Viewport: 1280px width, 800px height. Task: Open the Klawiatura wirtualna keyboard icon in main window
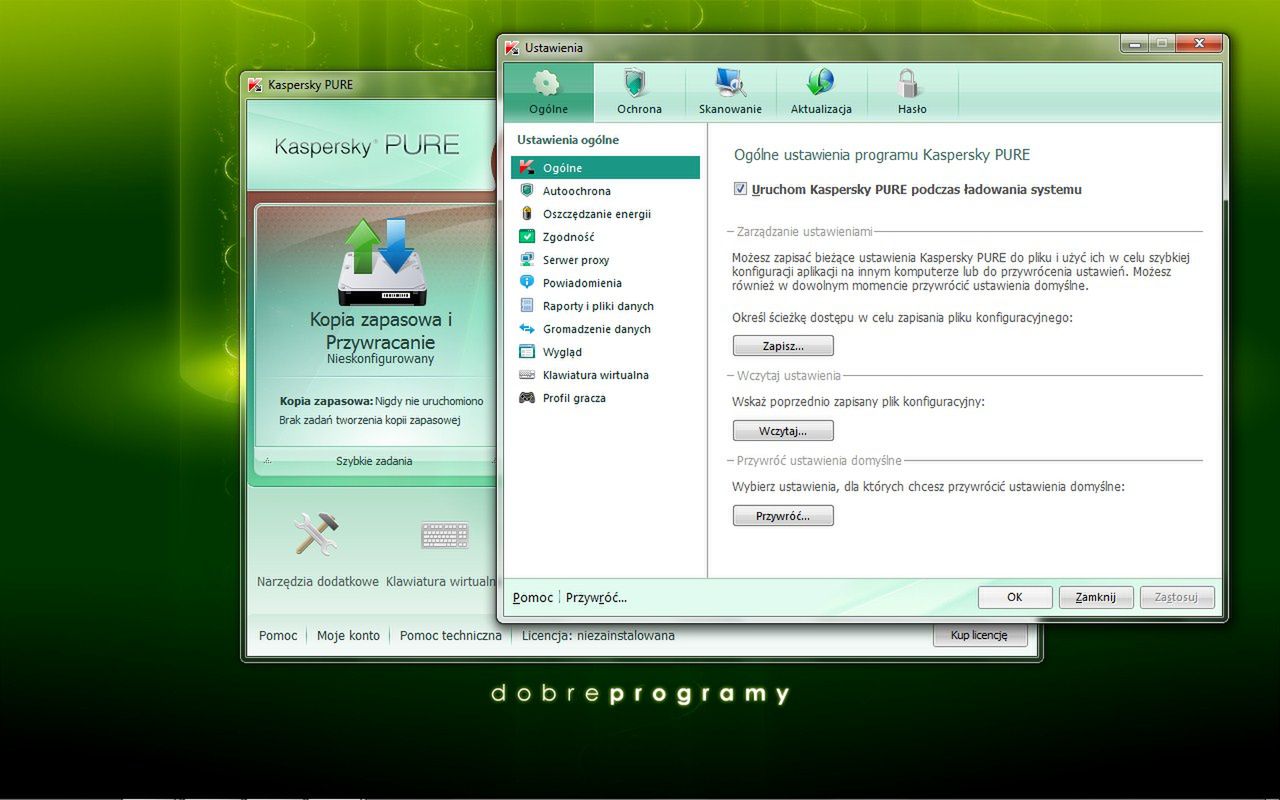[445, 535]
